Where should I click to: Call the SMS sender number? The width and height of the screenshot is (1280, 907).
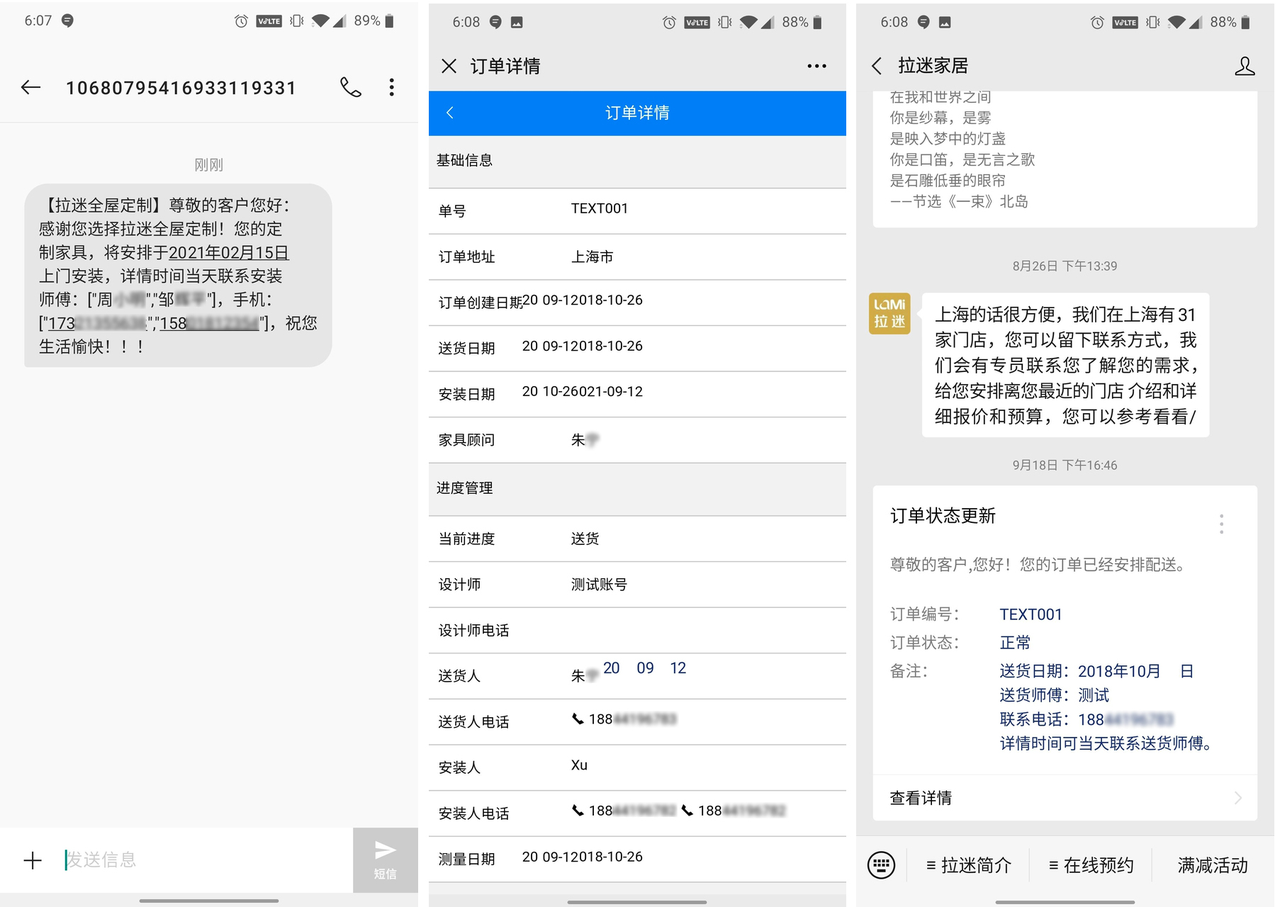pyautogui.click(x=350, y=87)
